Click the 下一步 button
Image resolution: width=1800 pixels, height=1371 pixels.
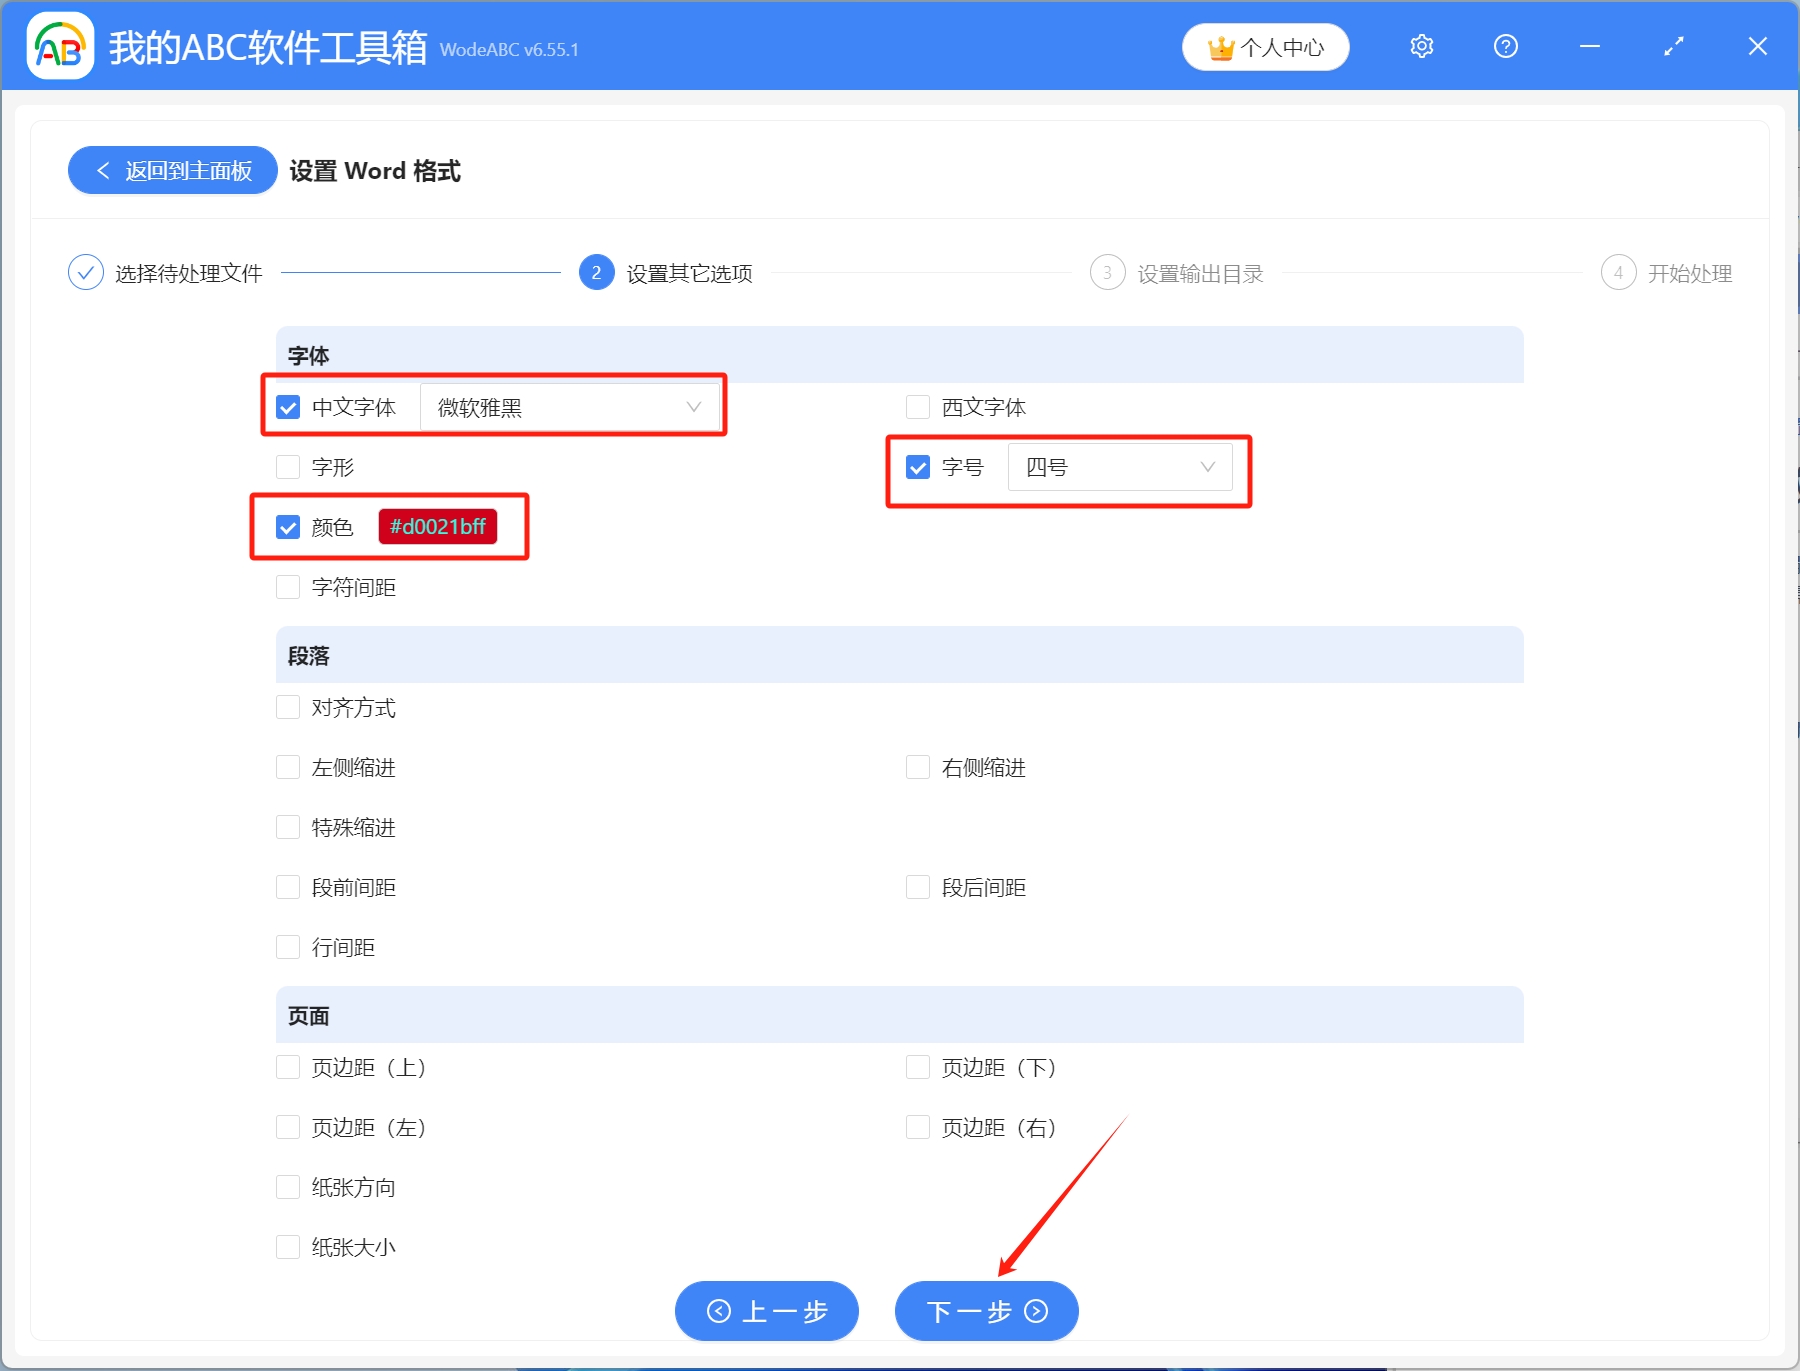985,1311
